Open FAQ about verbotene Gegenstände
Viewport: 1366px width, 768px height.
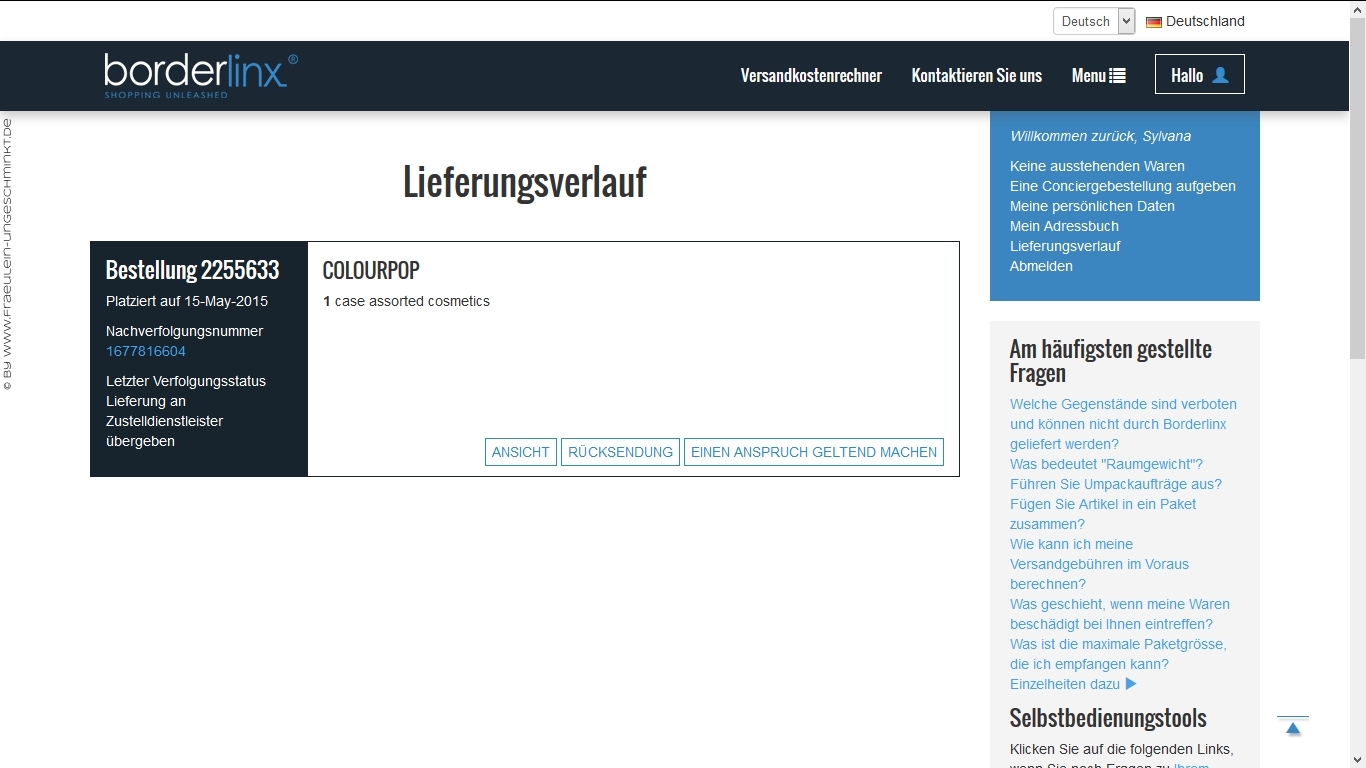tap(1123, 424)
